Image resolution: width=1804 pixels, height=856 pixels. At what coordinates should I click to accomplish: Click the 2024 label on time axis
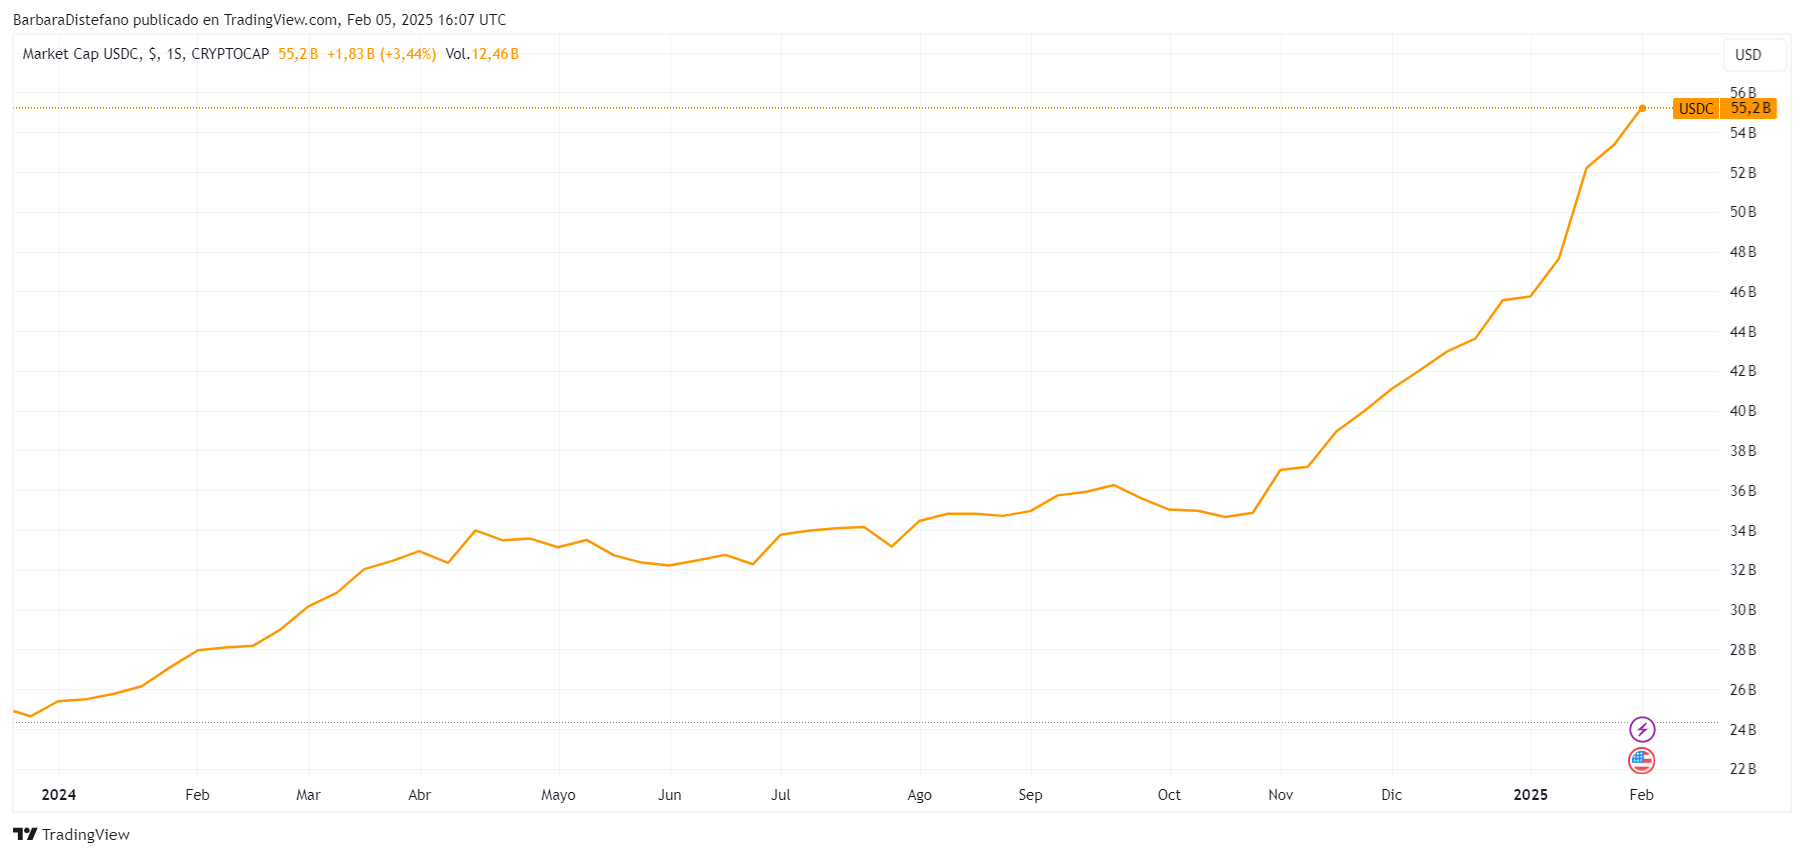pos(59,795)
